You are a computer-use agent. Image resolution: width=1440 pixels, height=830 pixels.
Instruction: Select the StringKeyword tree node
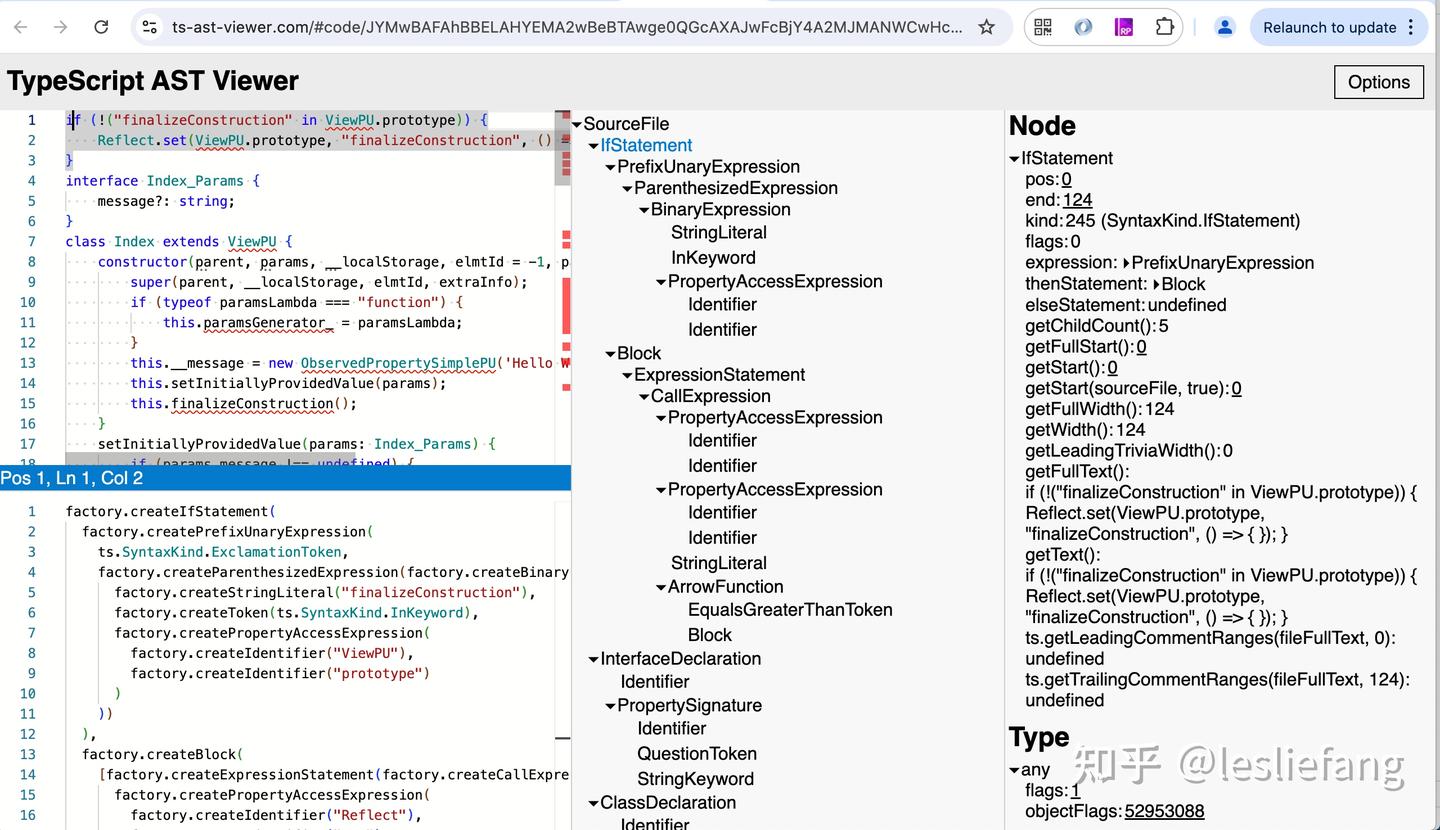pos(696,779)
